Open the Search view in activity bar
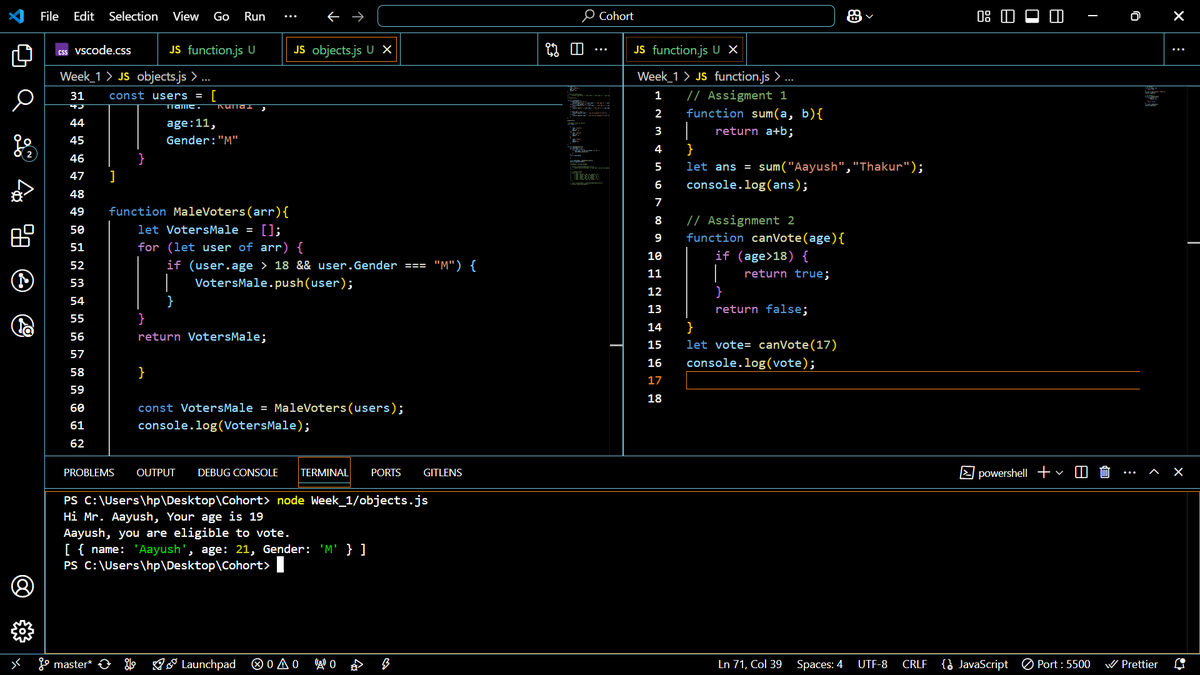This screenshot has width=1200, height=675. (22, 101)
